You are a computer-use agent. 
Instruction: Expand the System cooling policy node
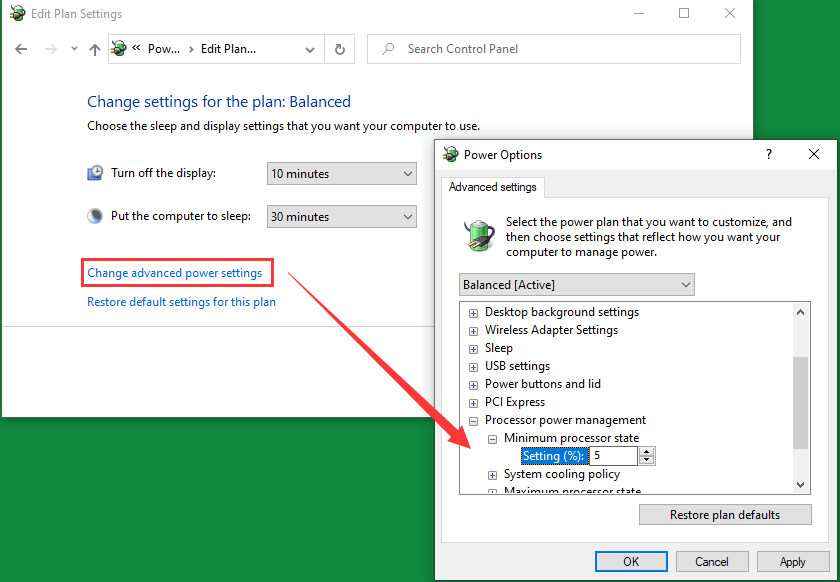coord(493,475)
